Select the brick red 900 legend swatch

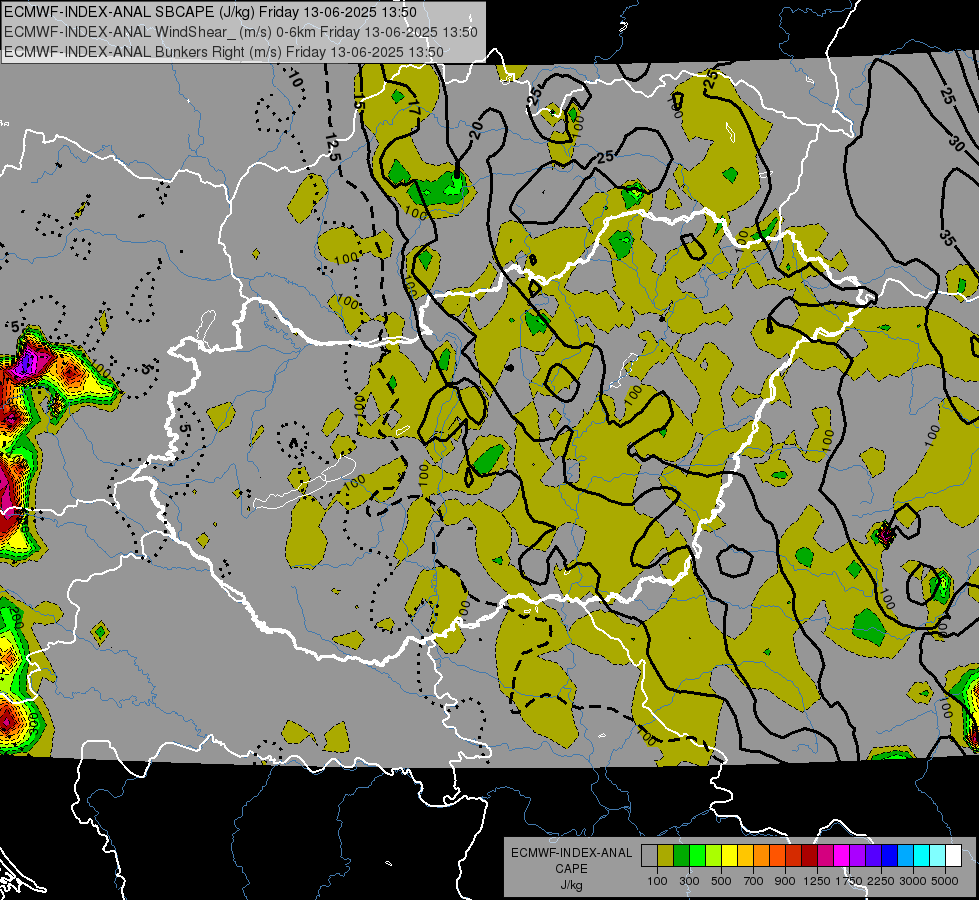(x=794, y=856)
